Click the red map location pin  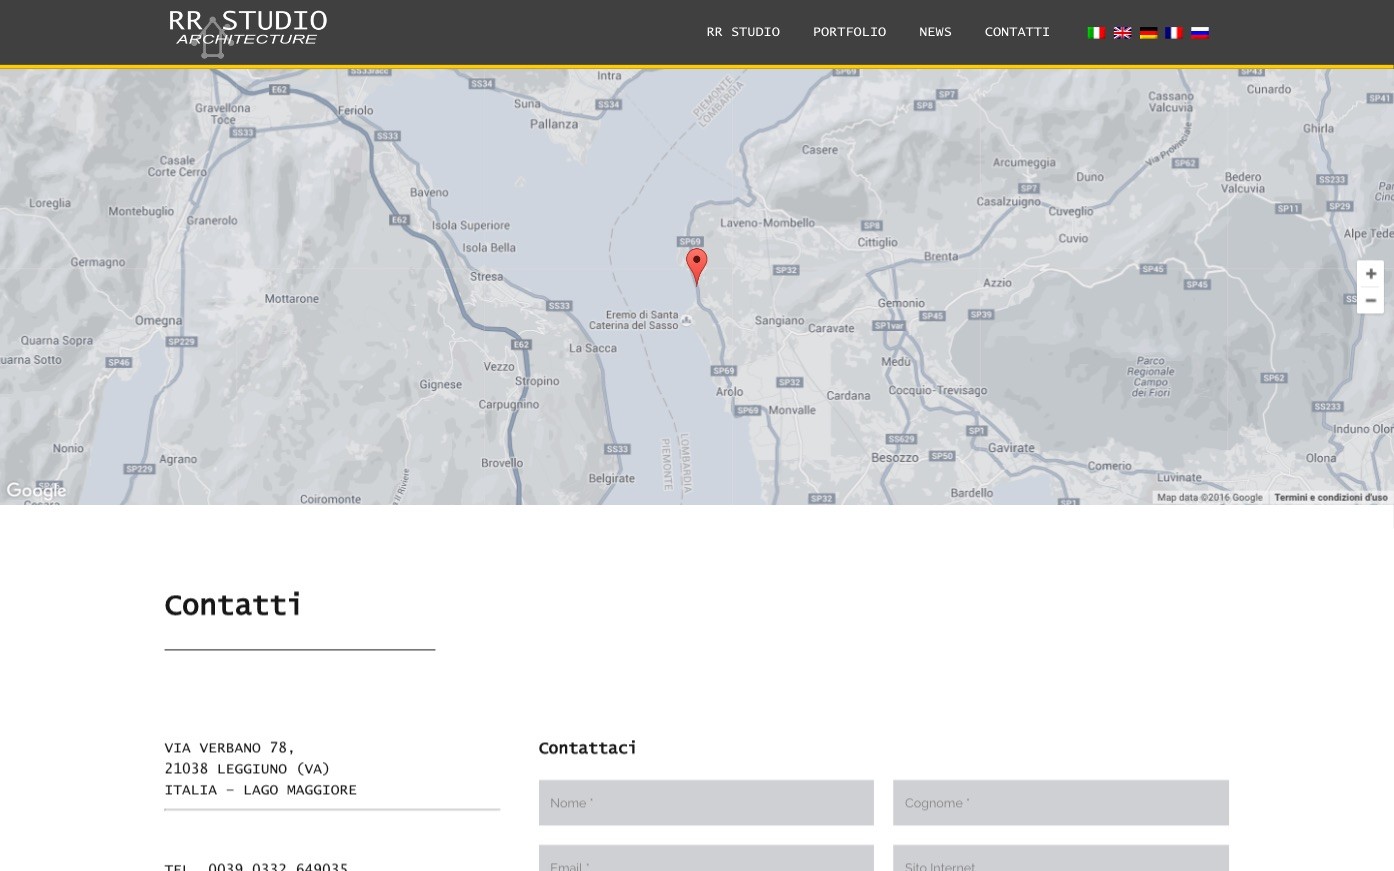pyautogui.click(x=696, y=267)
